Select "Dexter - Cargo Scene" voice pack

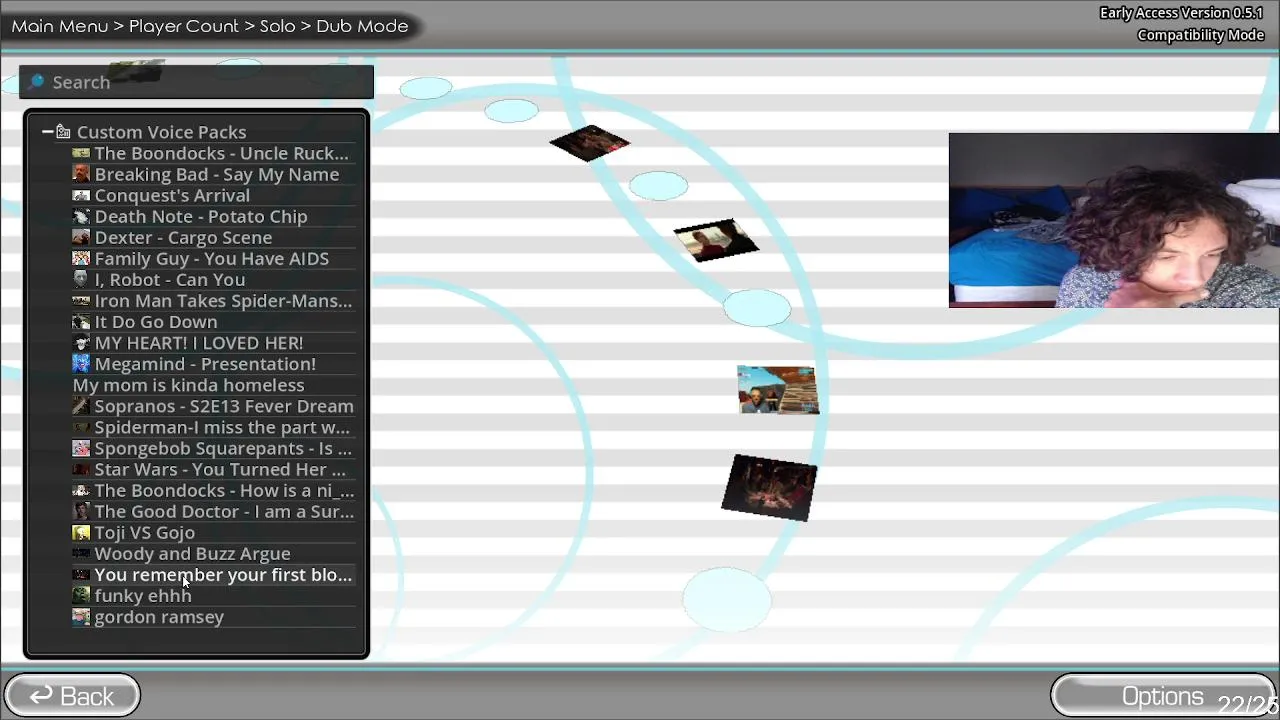(x=214, y=237)
